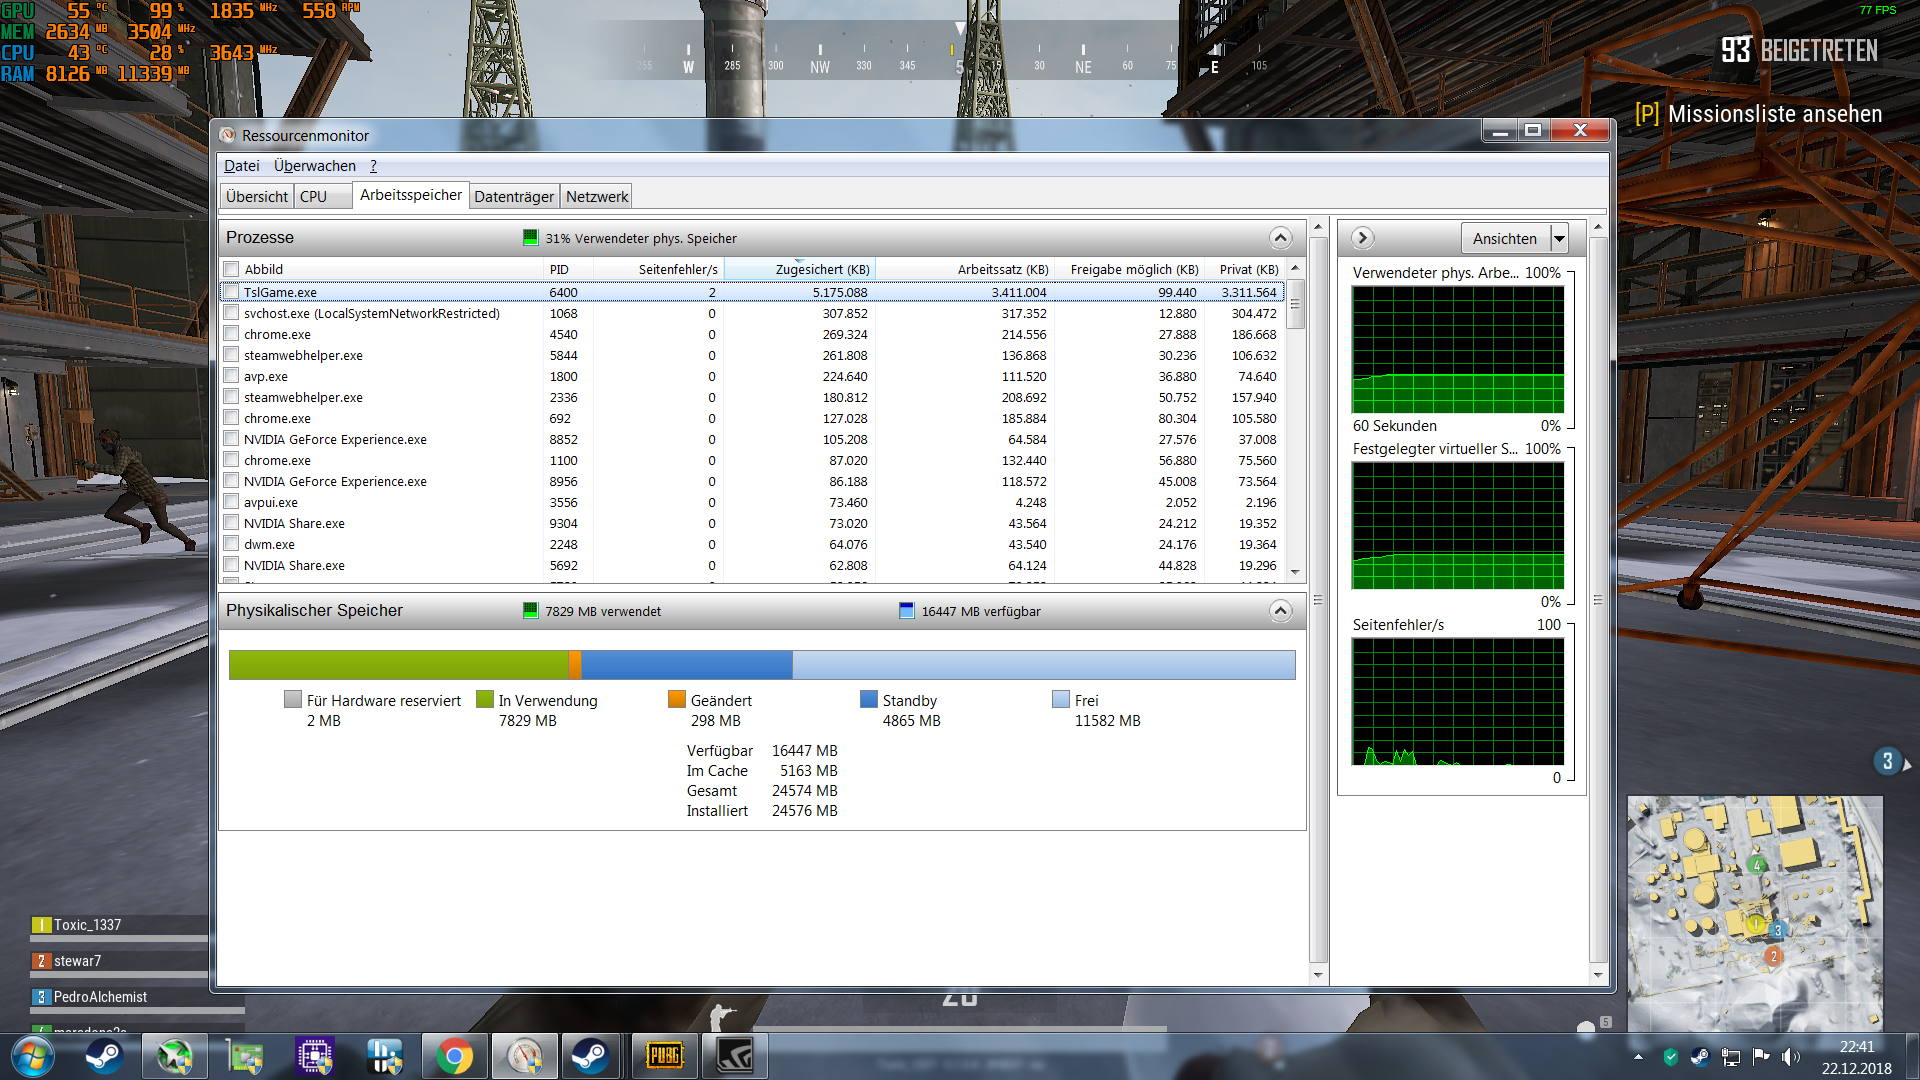Click the CPU-Z chip taskbar icon
Screen dimensions: 1920x1080
pos(315,1056)
